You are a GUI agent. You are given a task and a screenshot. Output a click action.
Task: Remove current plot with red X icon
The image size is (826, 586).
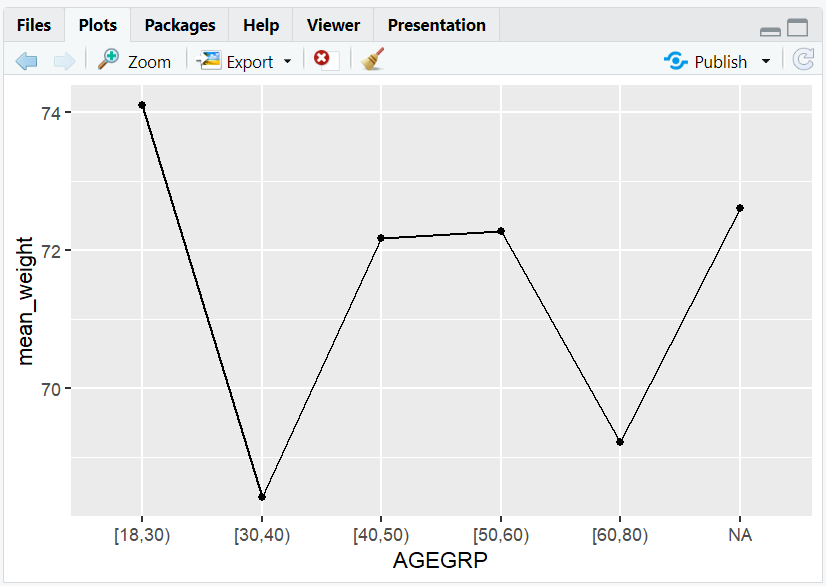coord(322,60)
